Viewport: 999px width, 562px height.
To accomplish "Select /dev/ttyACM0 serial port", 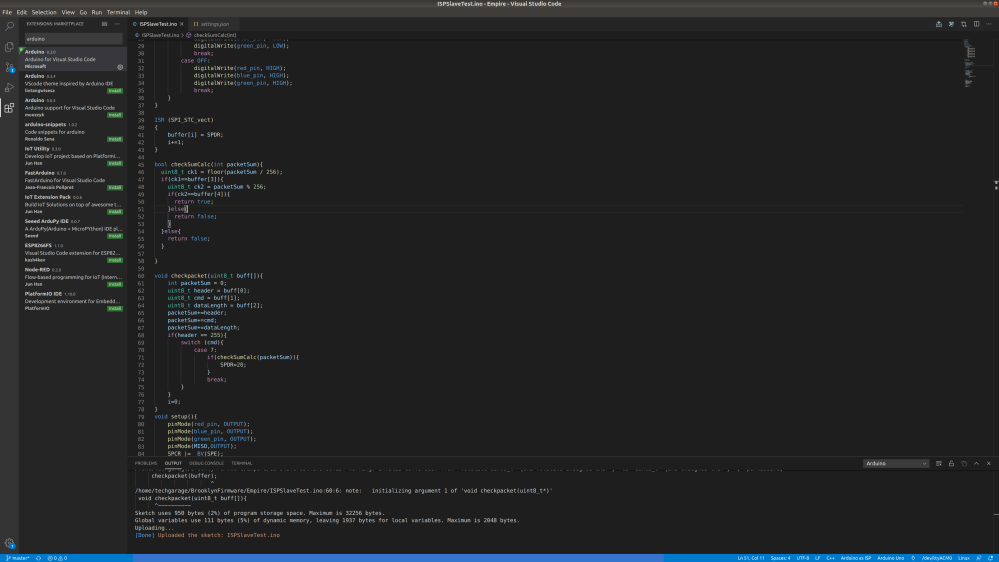I will (x=937, y=558).
